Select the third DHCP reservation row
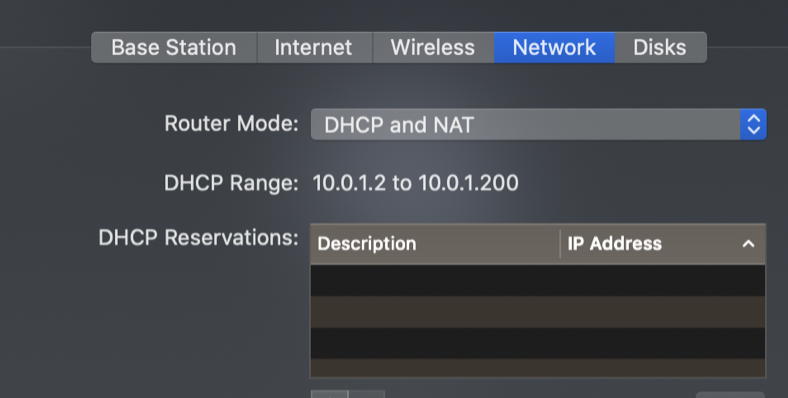788x398 pixels. [x=538, y=343]
